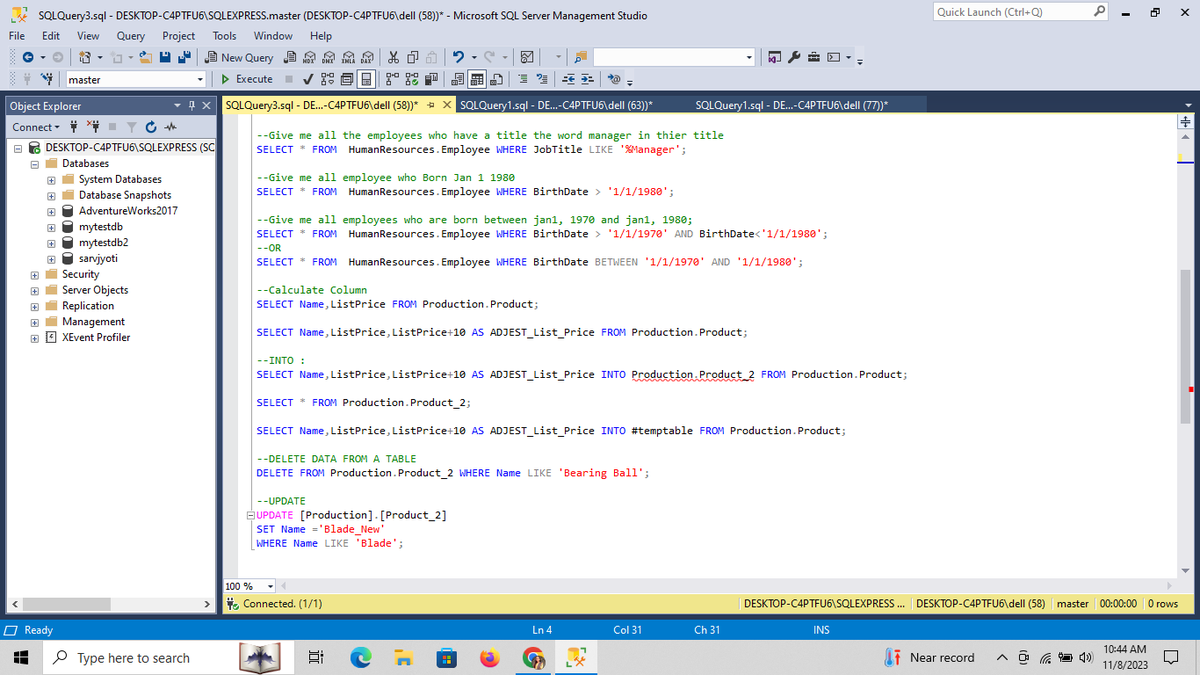
Task: Click the Analysis Services MDX Query icon
Action: click(x=309, y=58)
